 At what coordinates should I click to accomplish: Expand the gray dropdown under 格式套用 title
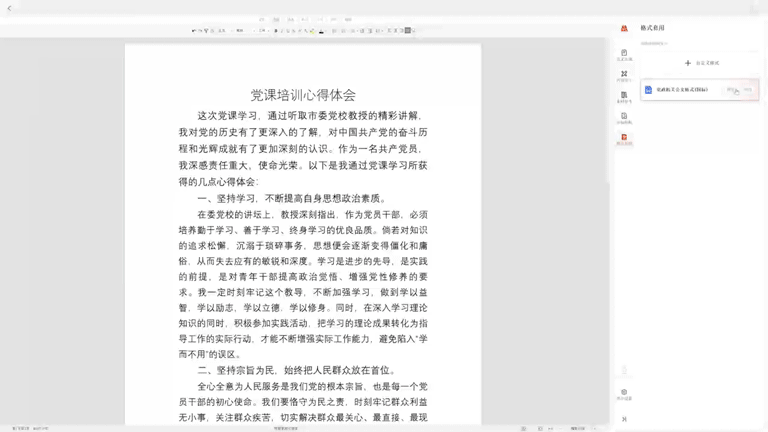(x=654, y=43)
